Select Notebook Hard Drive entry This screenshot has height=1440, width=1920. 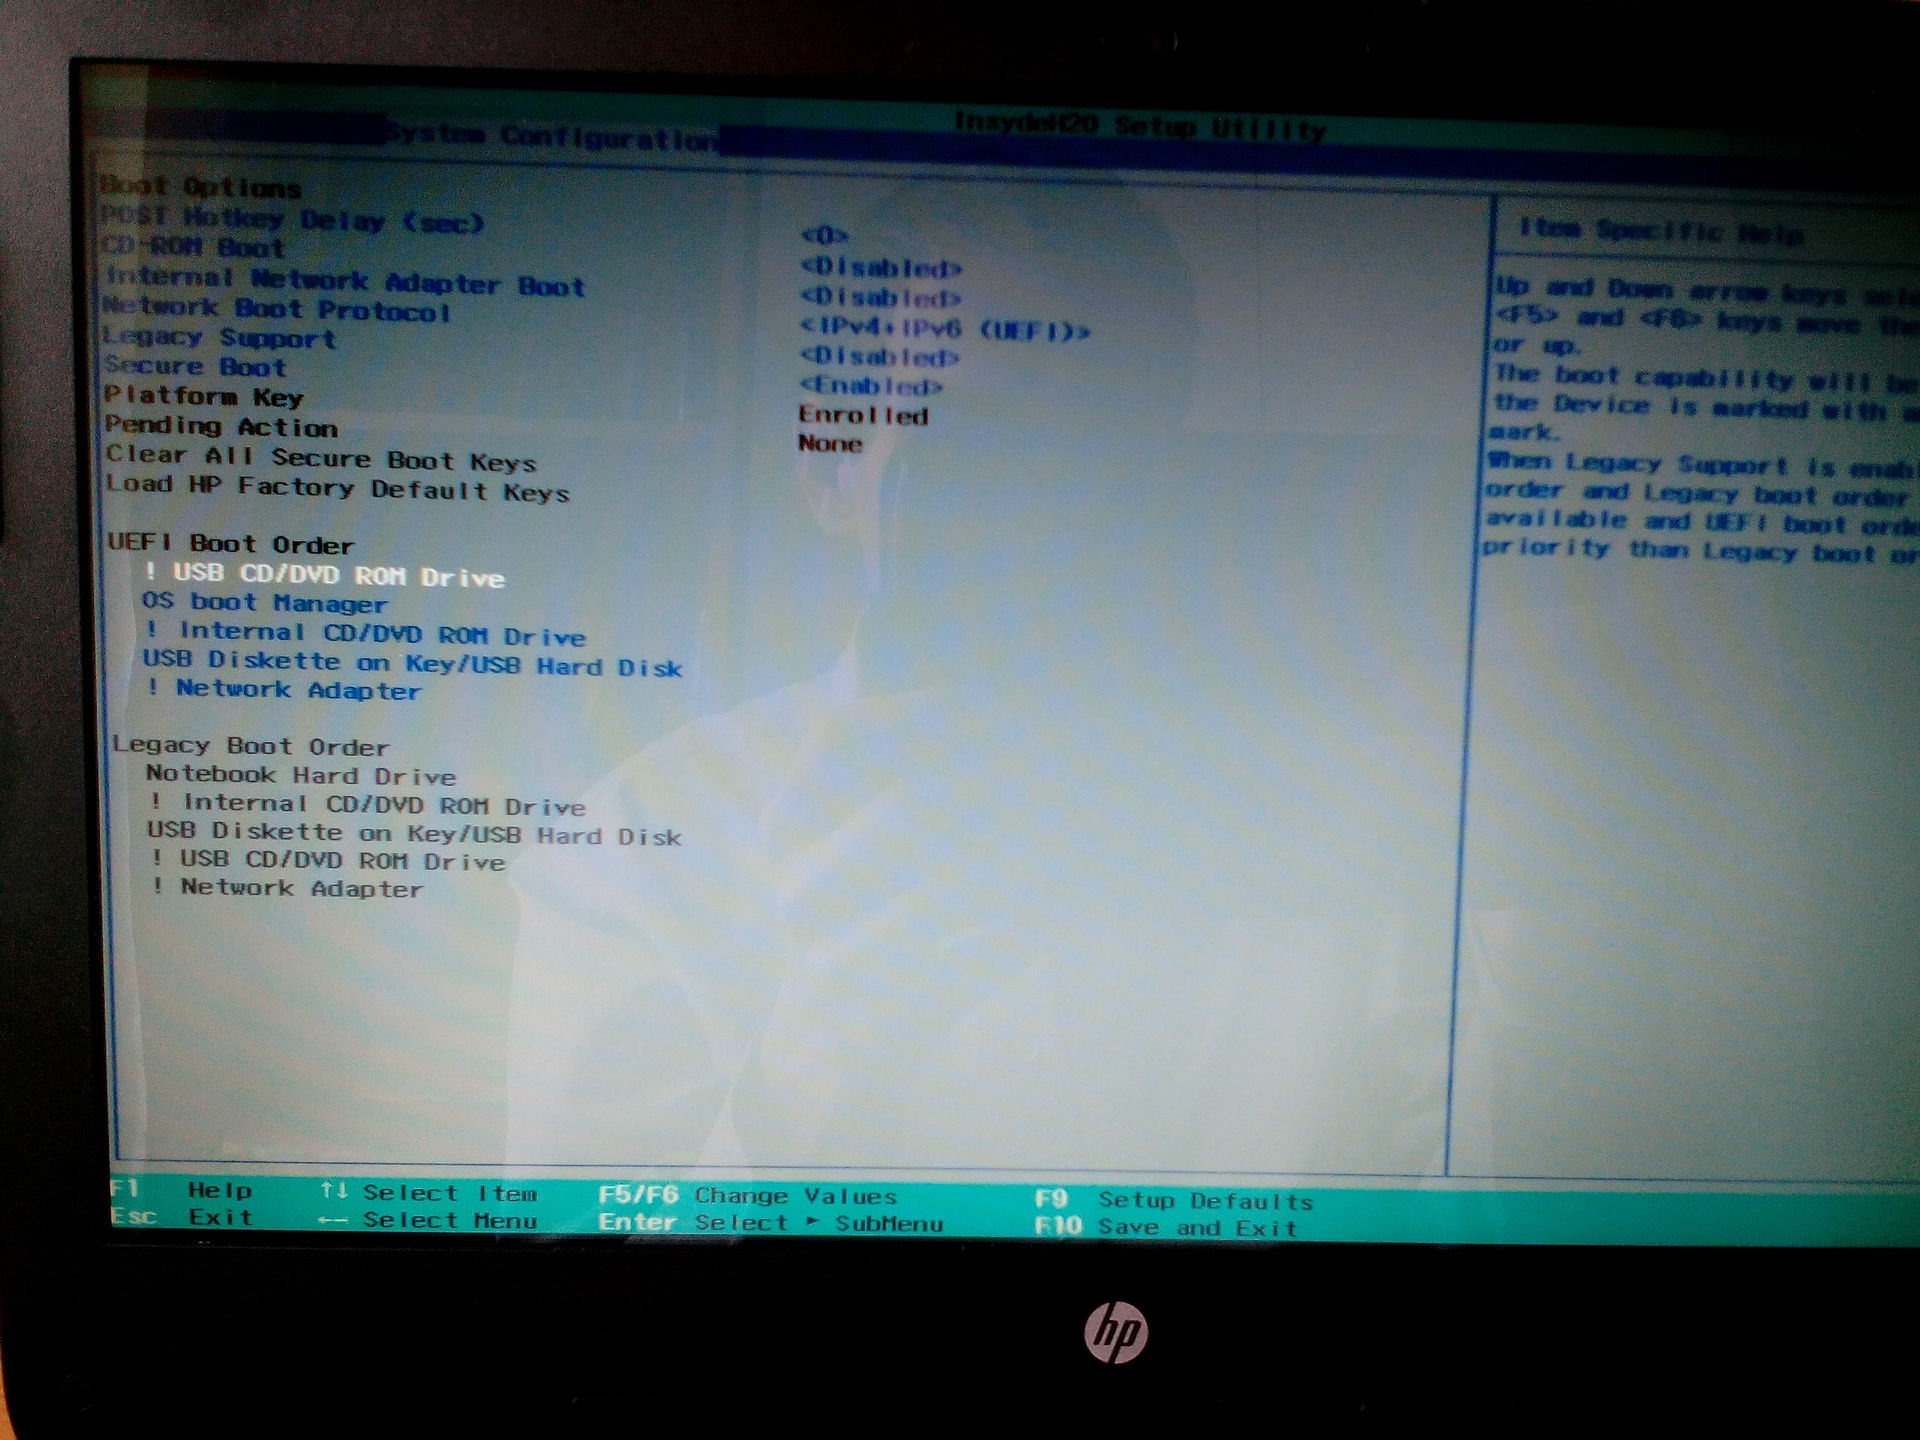(301, 775)
